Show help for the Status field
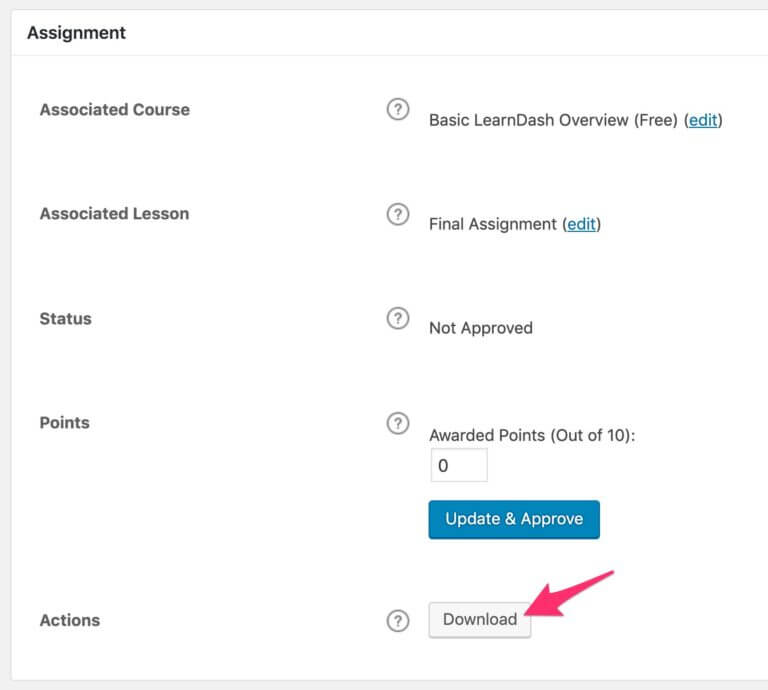Viewport: 768px width, 690px height. (x=398, y=319)
